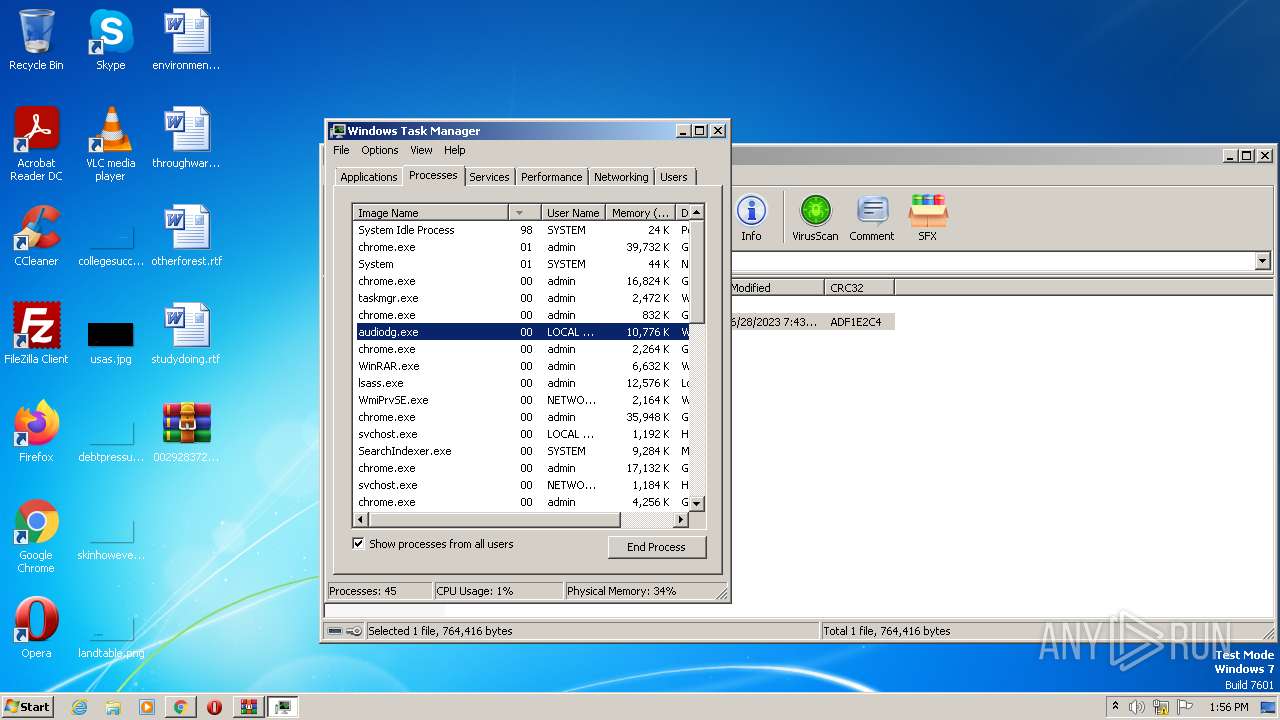Click the horizontal scroll left arrow
The width and height of the screenshot is (1280, 720).
362,520
